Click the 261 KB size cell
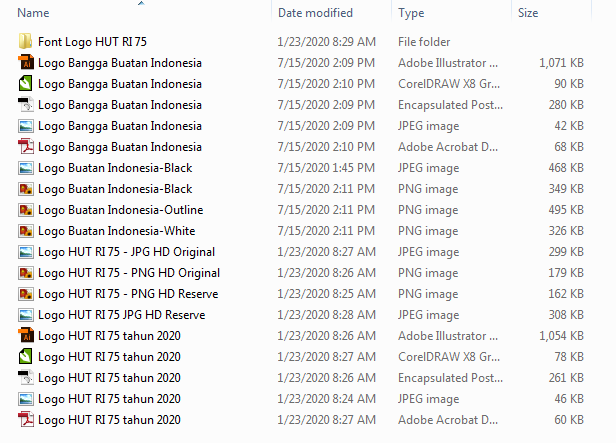Image resolution: width=616 pixels, height=443 pixels. click(x=566, y=378)
